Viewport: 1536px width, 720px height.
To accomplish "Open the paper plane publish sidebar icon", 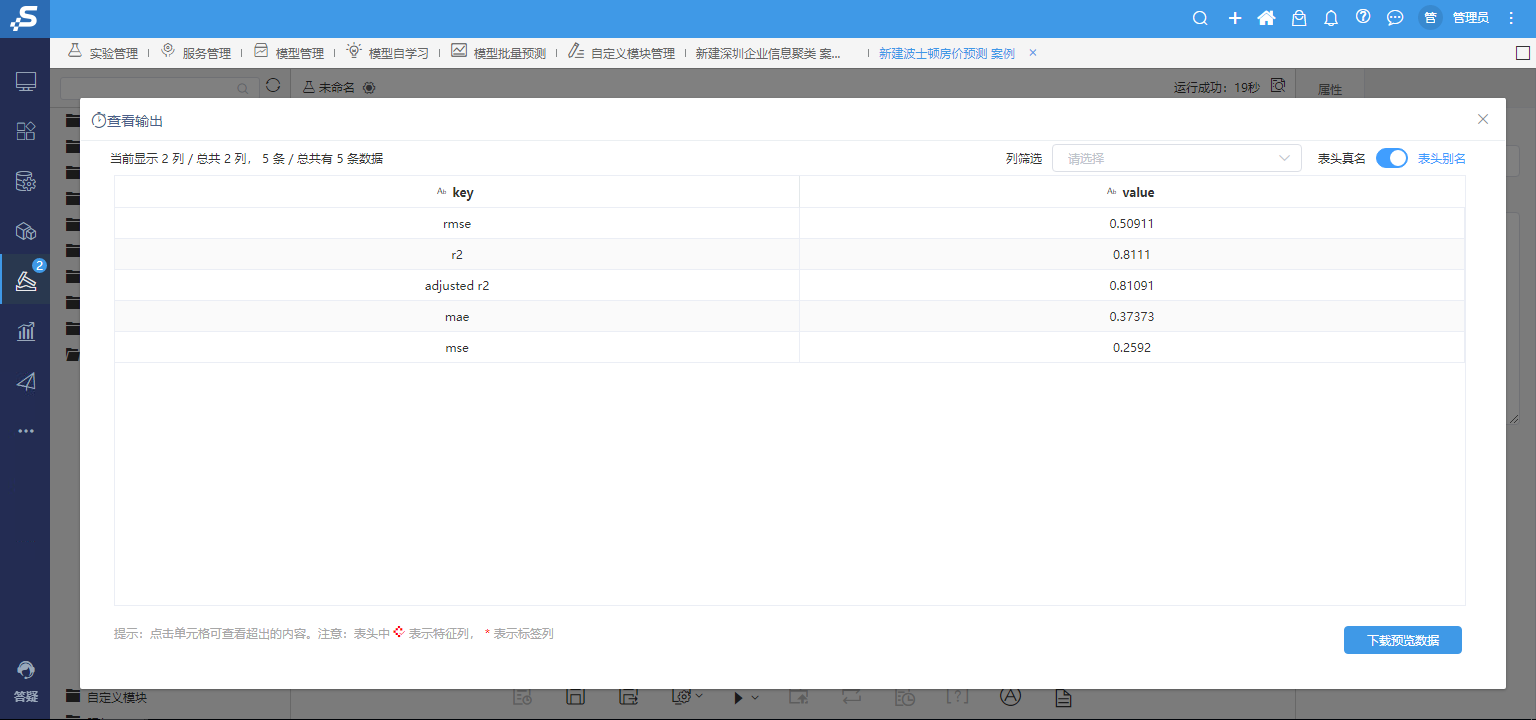I will click(x=26, y=381).
